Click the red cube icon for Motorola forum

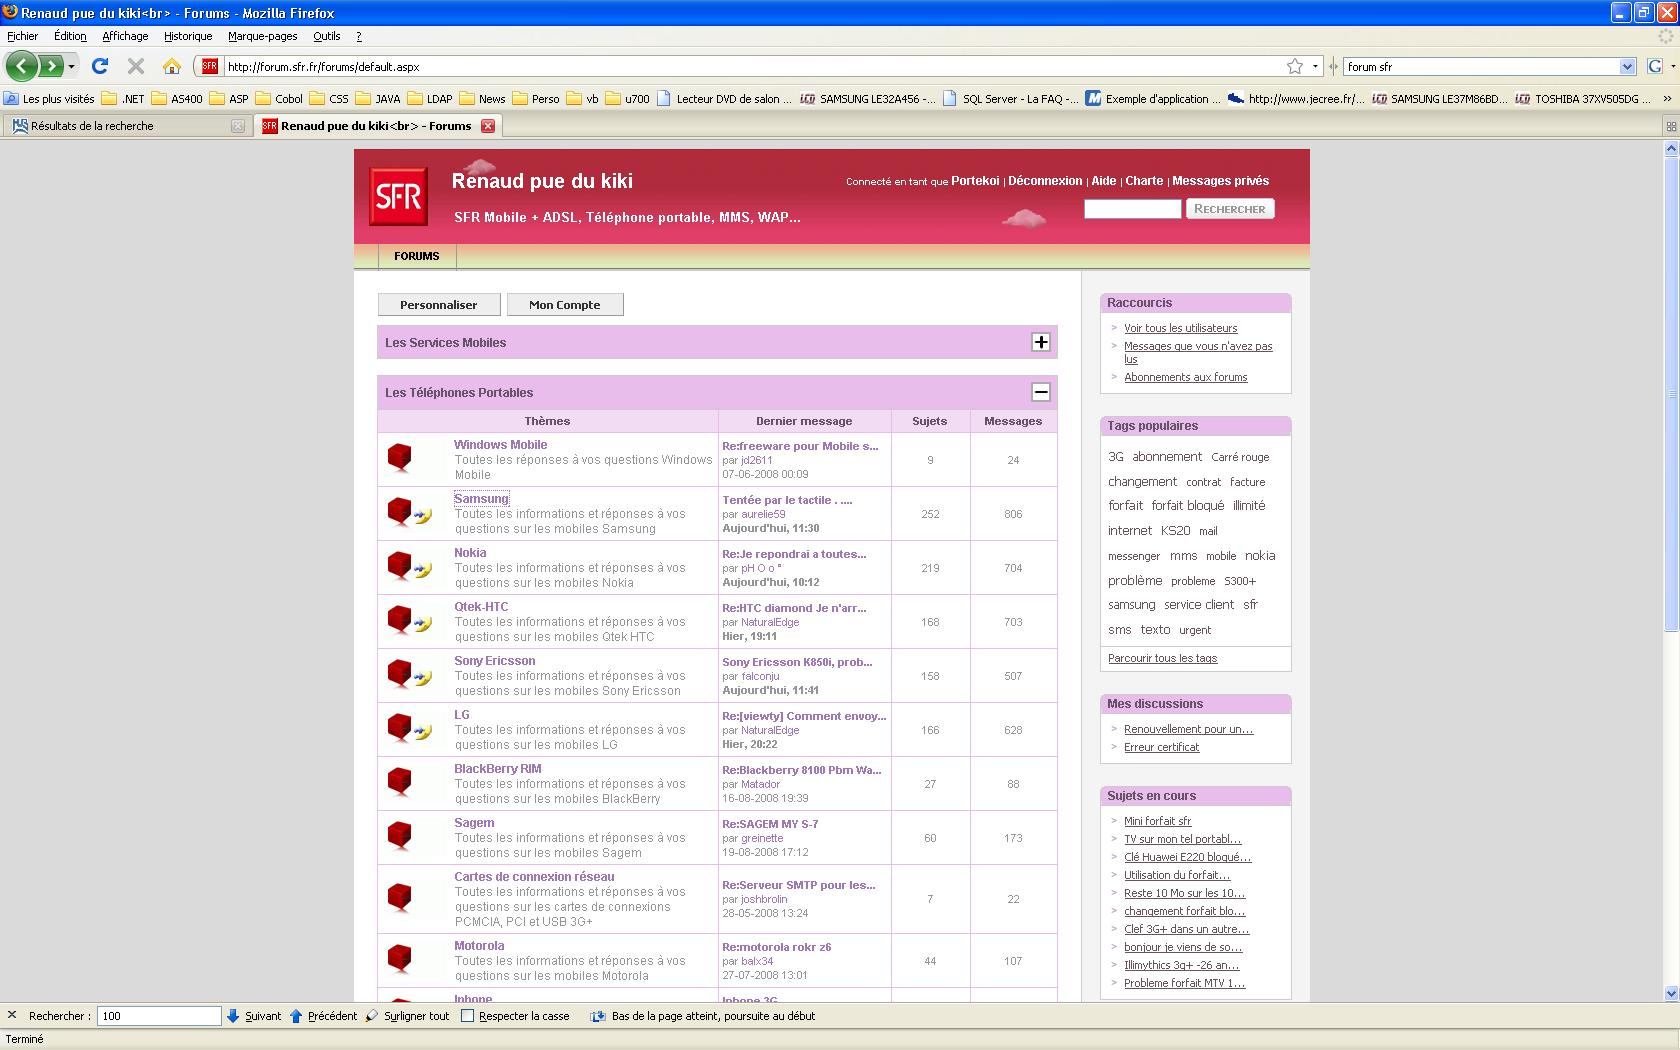point(400,959)
